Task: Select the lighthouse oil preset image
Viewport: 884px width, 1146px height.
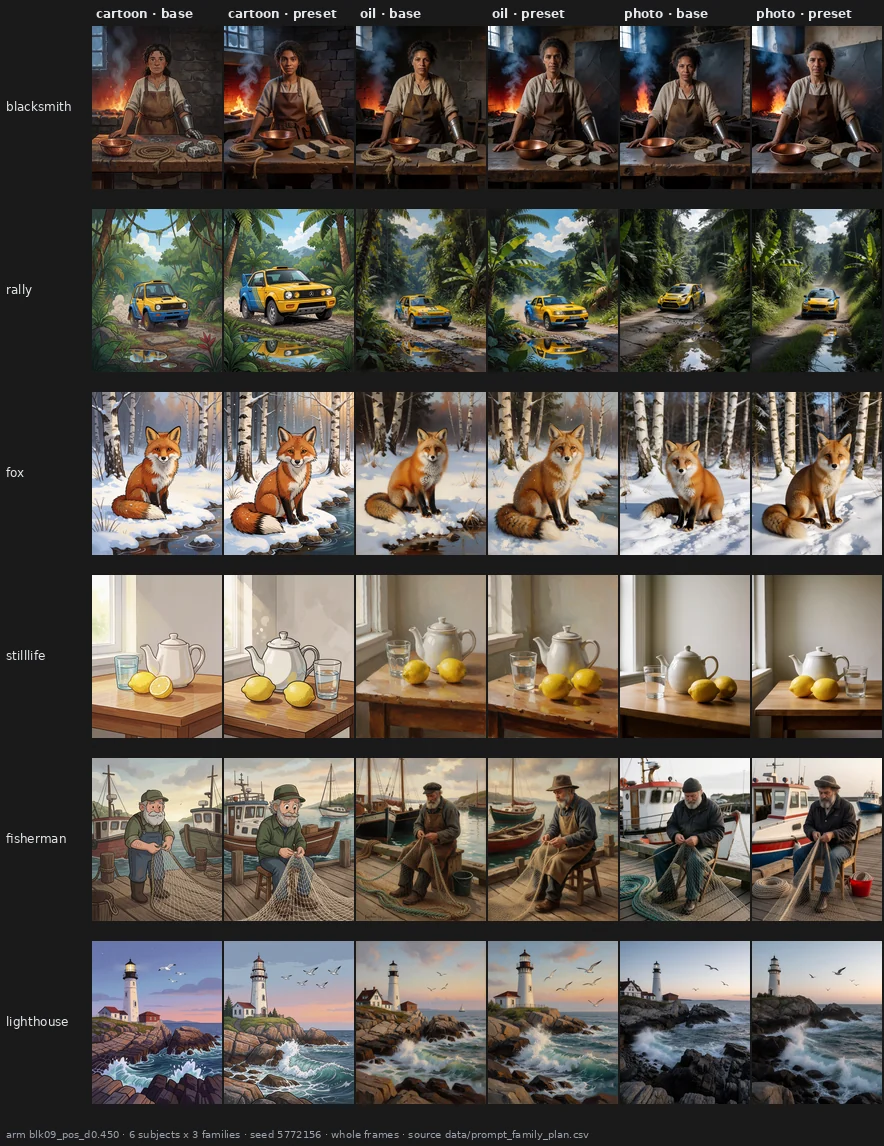Action: (553, 1022)
